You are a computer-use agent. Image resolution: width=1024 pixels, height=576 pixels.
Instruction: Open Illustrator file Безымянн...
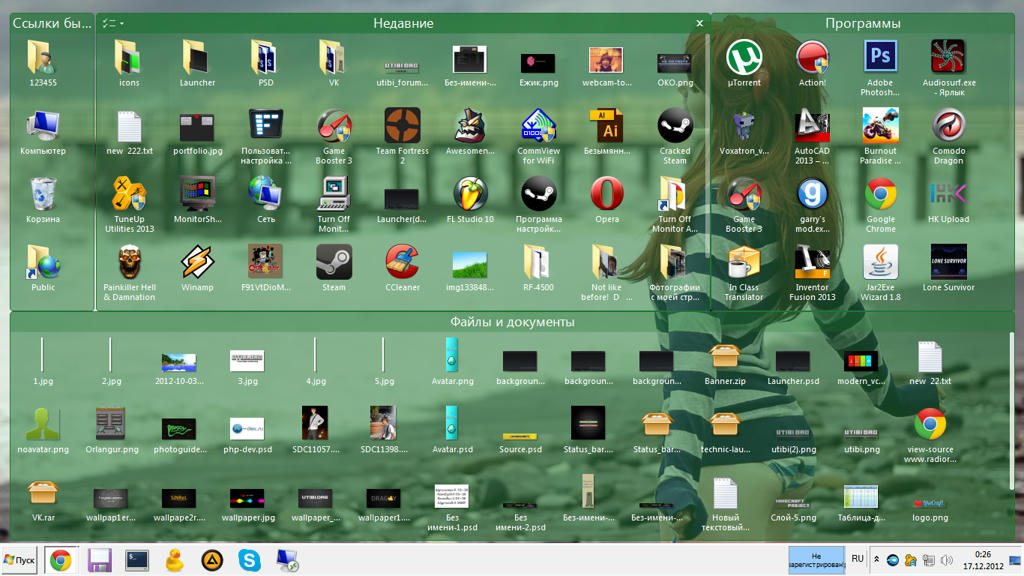point(607,131)
